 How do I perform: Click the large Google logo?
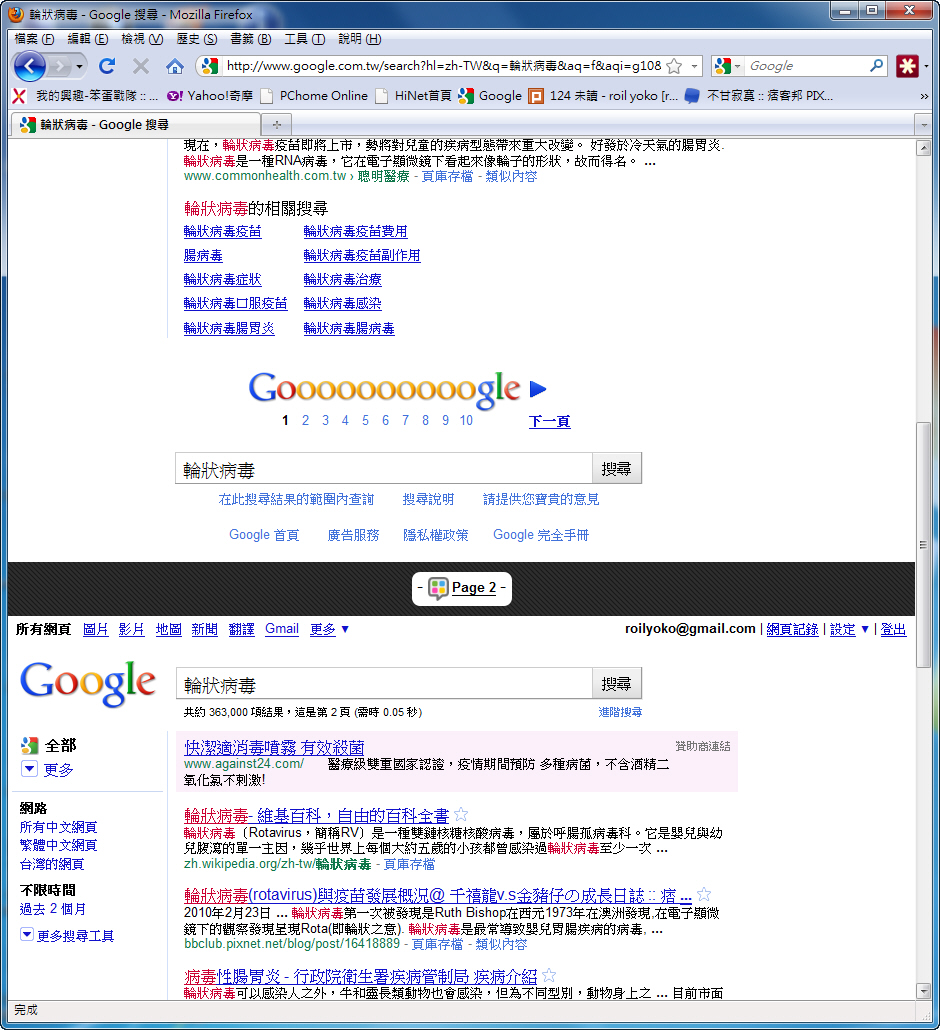(87, 684)
